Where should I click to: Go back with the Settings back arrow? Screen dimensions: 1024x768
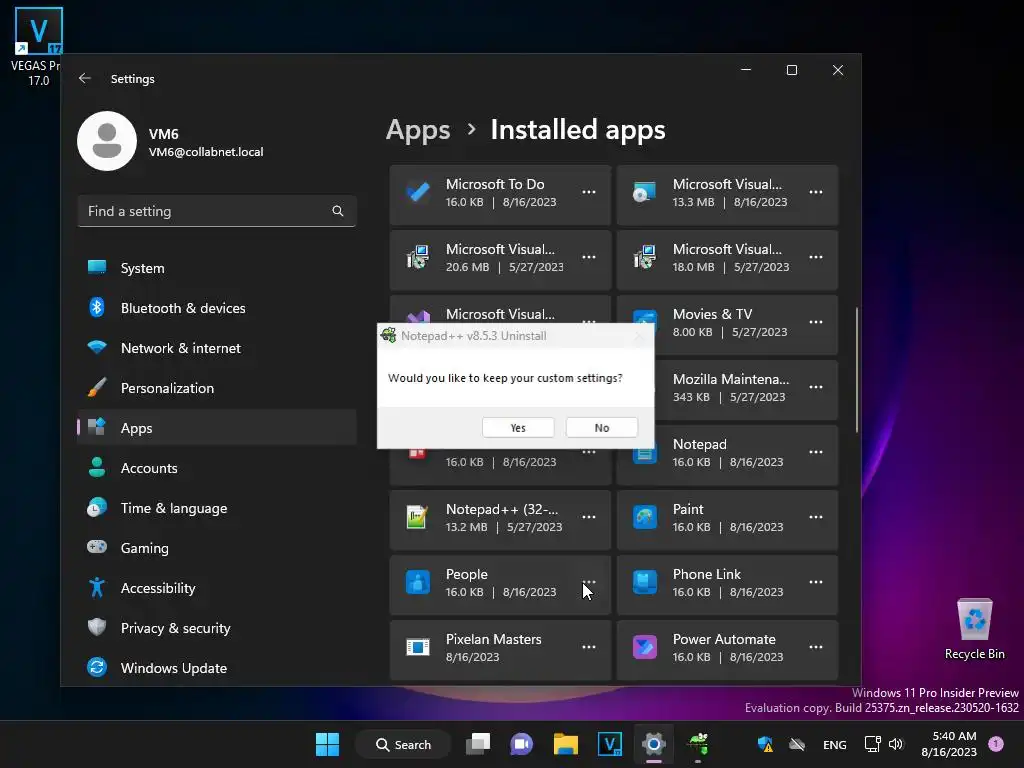click(x=84, y=78)
